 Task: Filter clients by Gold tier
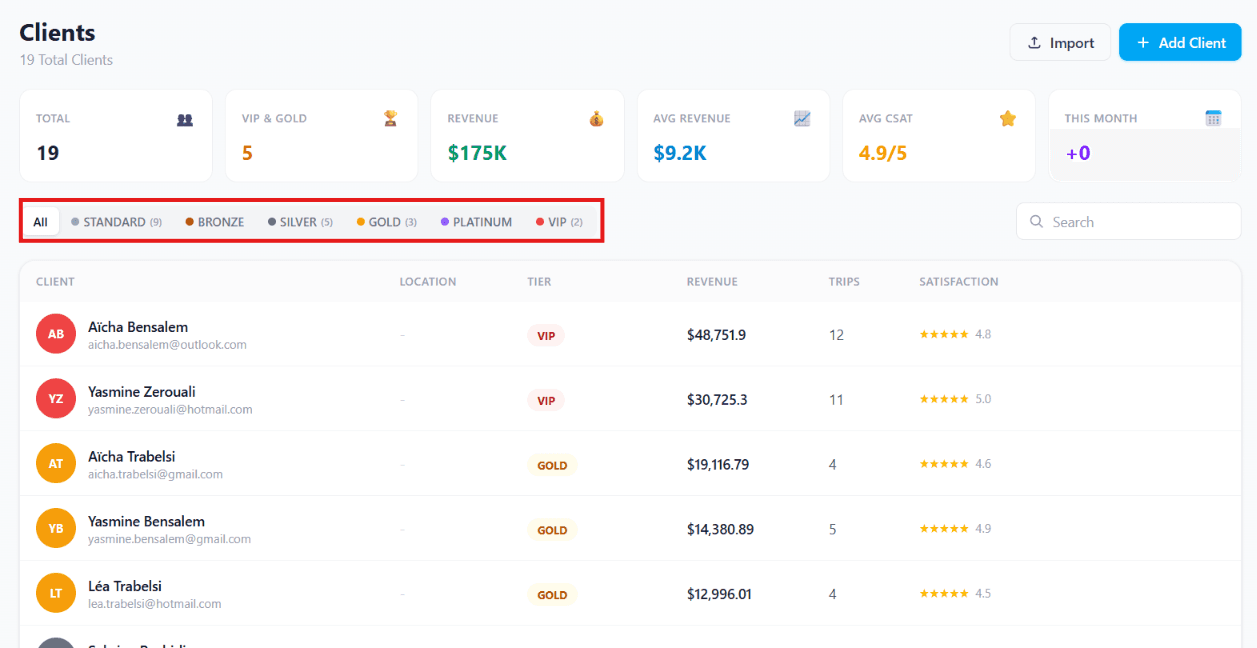[387, 222]
